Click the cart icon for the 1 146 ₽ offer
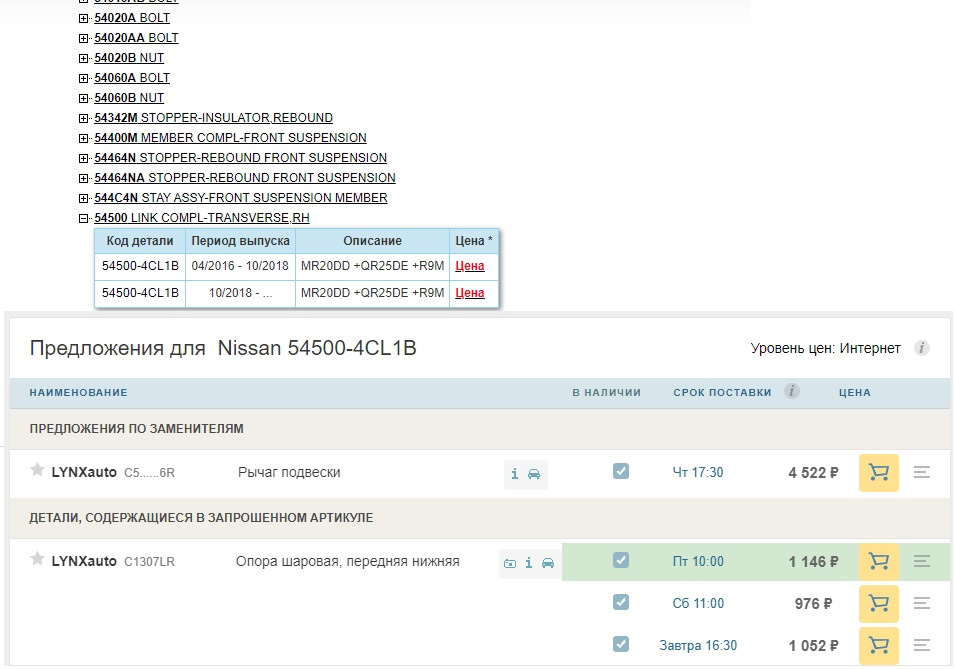This screenshot has height=669, width=955. pos(878,561)
